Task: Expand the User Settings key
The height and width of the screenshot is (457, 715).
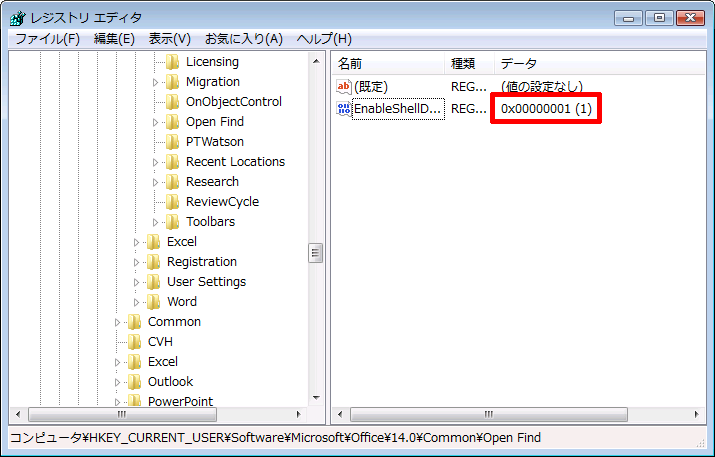Action: [x=136, y=283]
